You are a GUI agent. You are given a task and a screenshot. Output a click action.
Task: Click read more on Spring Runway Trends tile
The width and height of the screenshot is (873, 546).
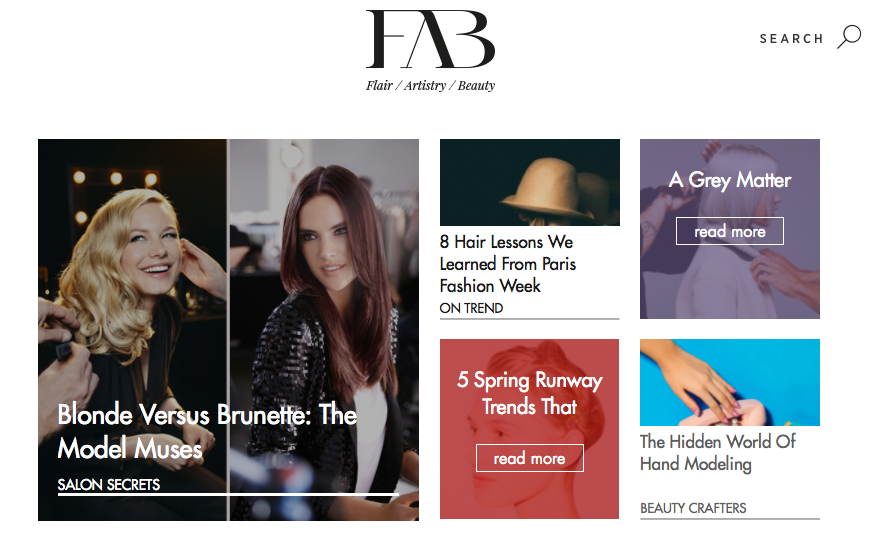tap(529, 458)
